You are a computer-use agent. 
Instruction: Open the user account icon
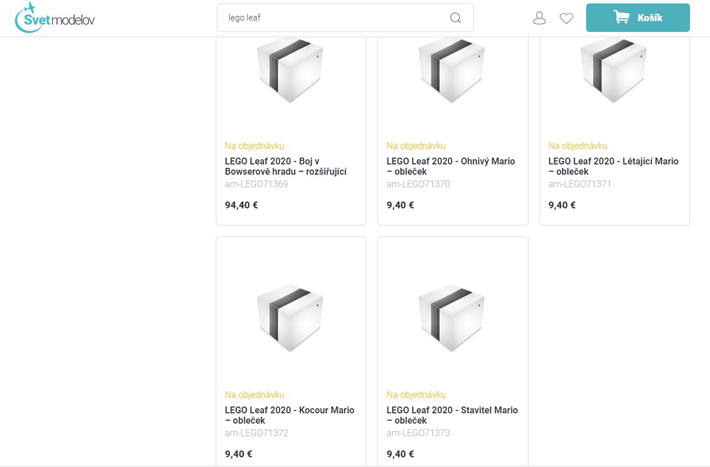point(539,18)
